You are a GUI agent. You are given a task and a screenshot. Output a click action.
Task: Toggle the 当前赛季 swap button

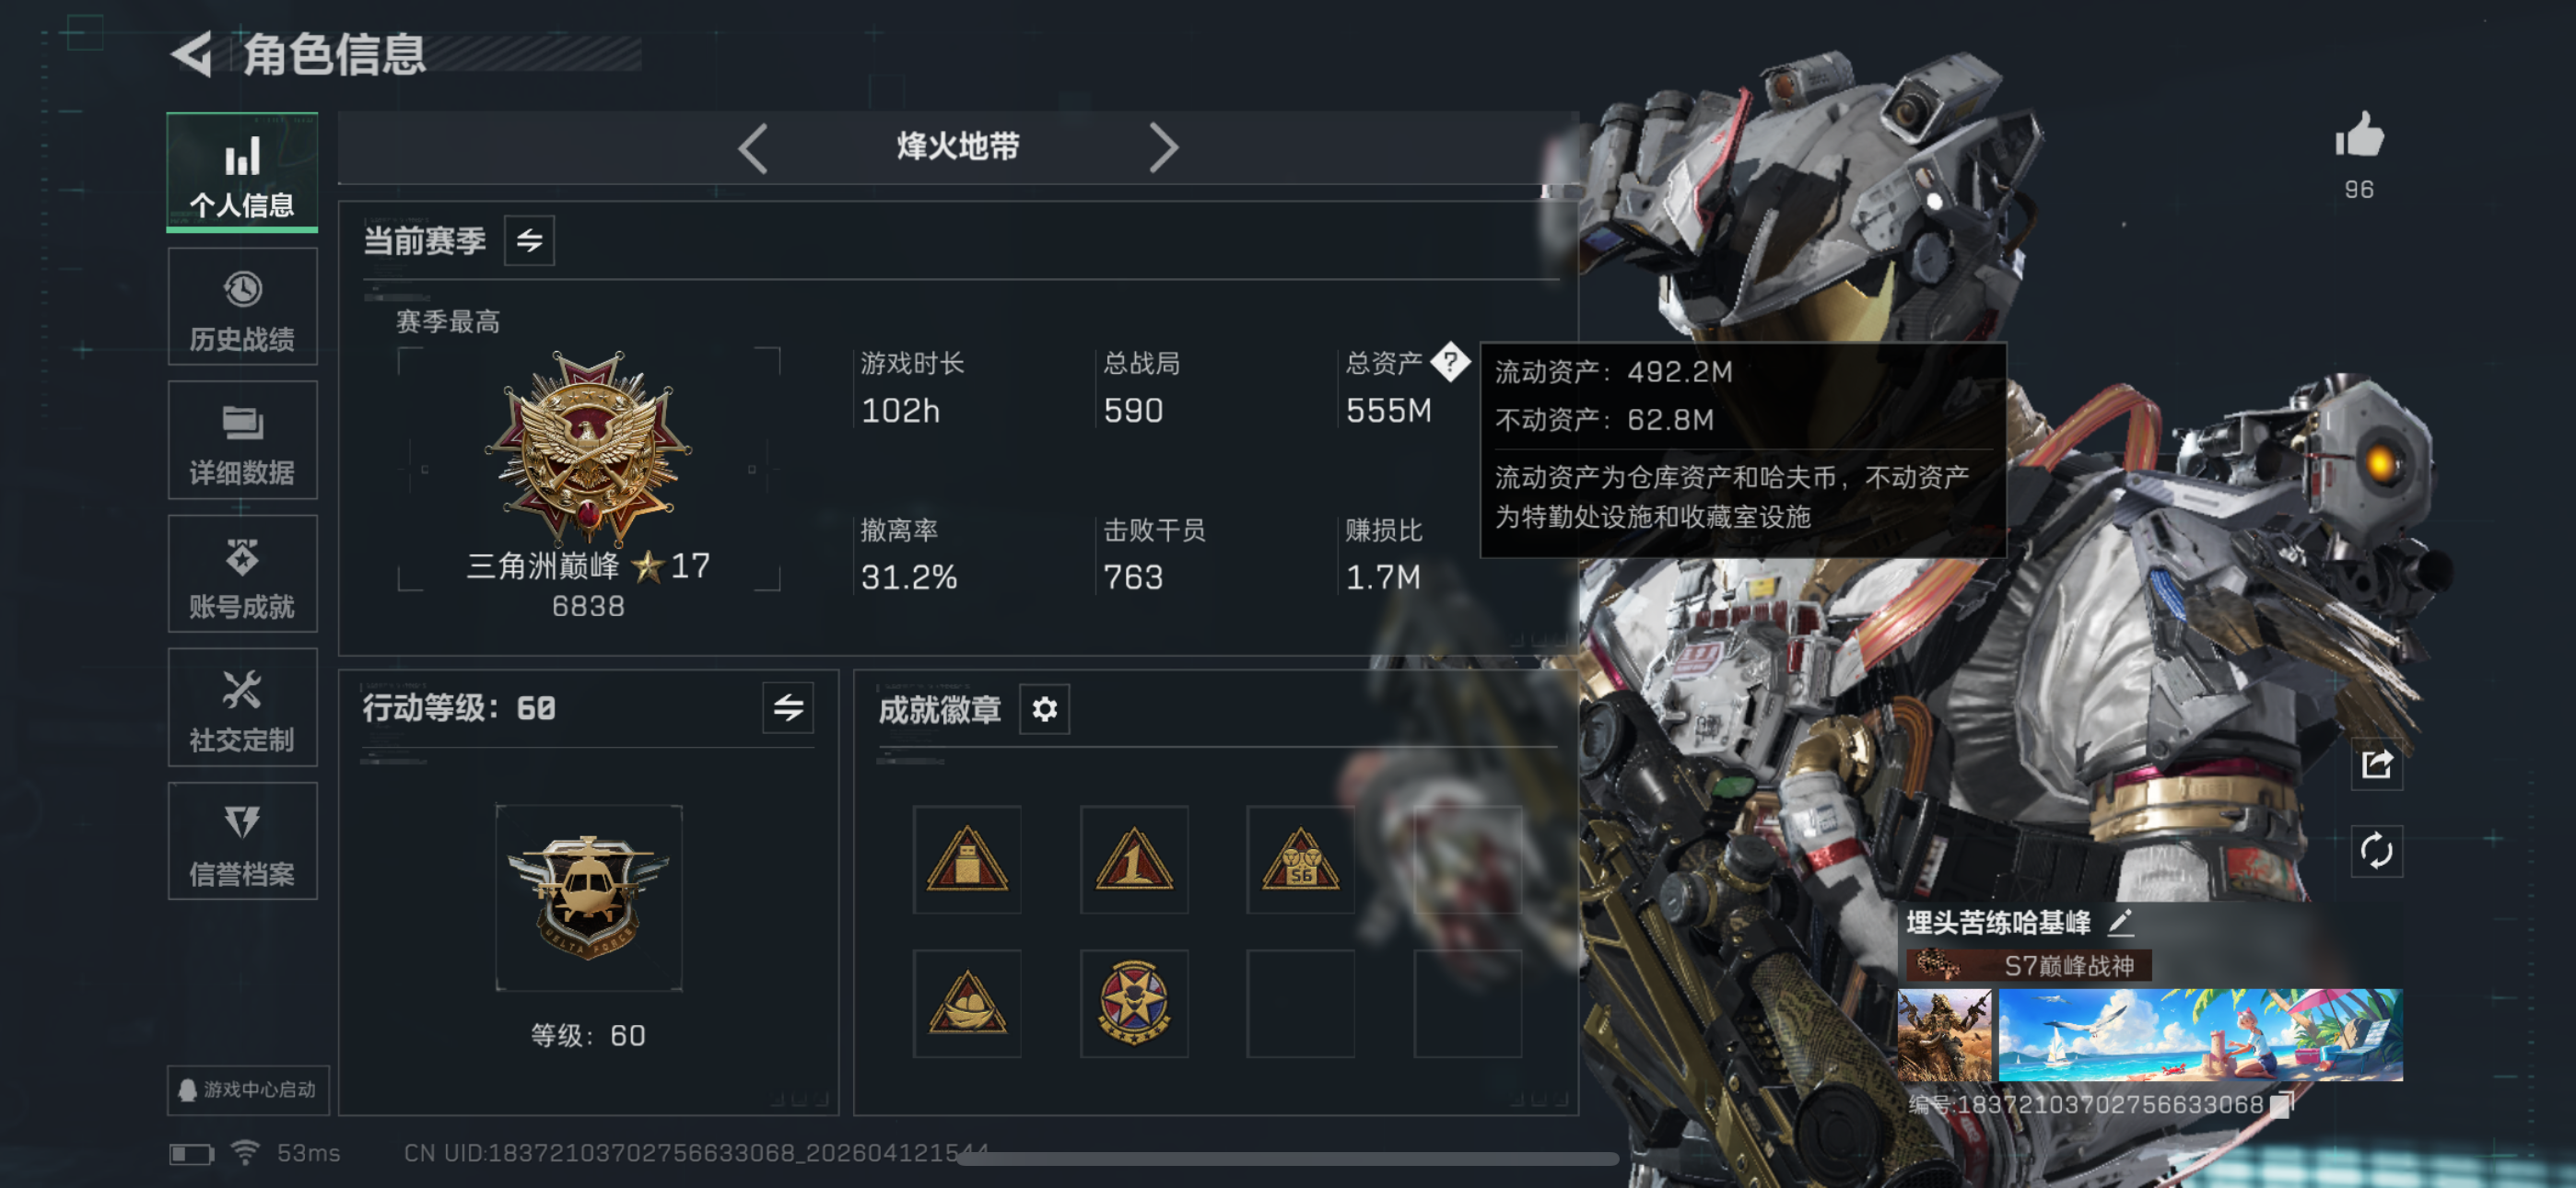point(529,240)
